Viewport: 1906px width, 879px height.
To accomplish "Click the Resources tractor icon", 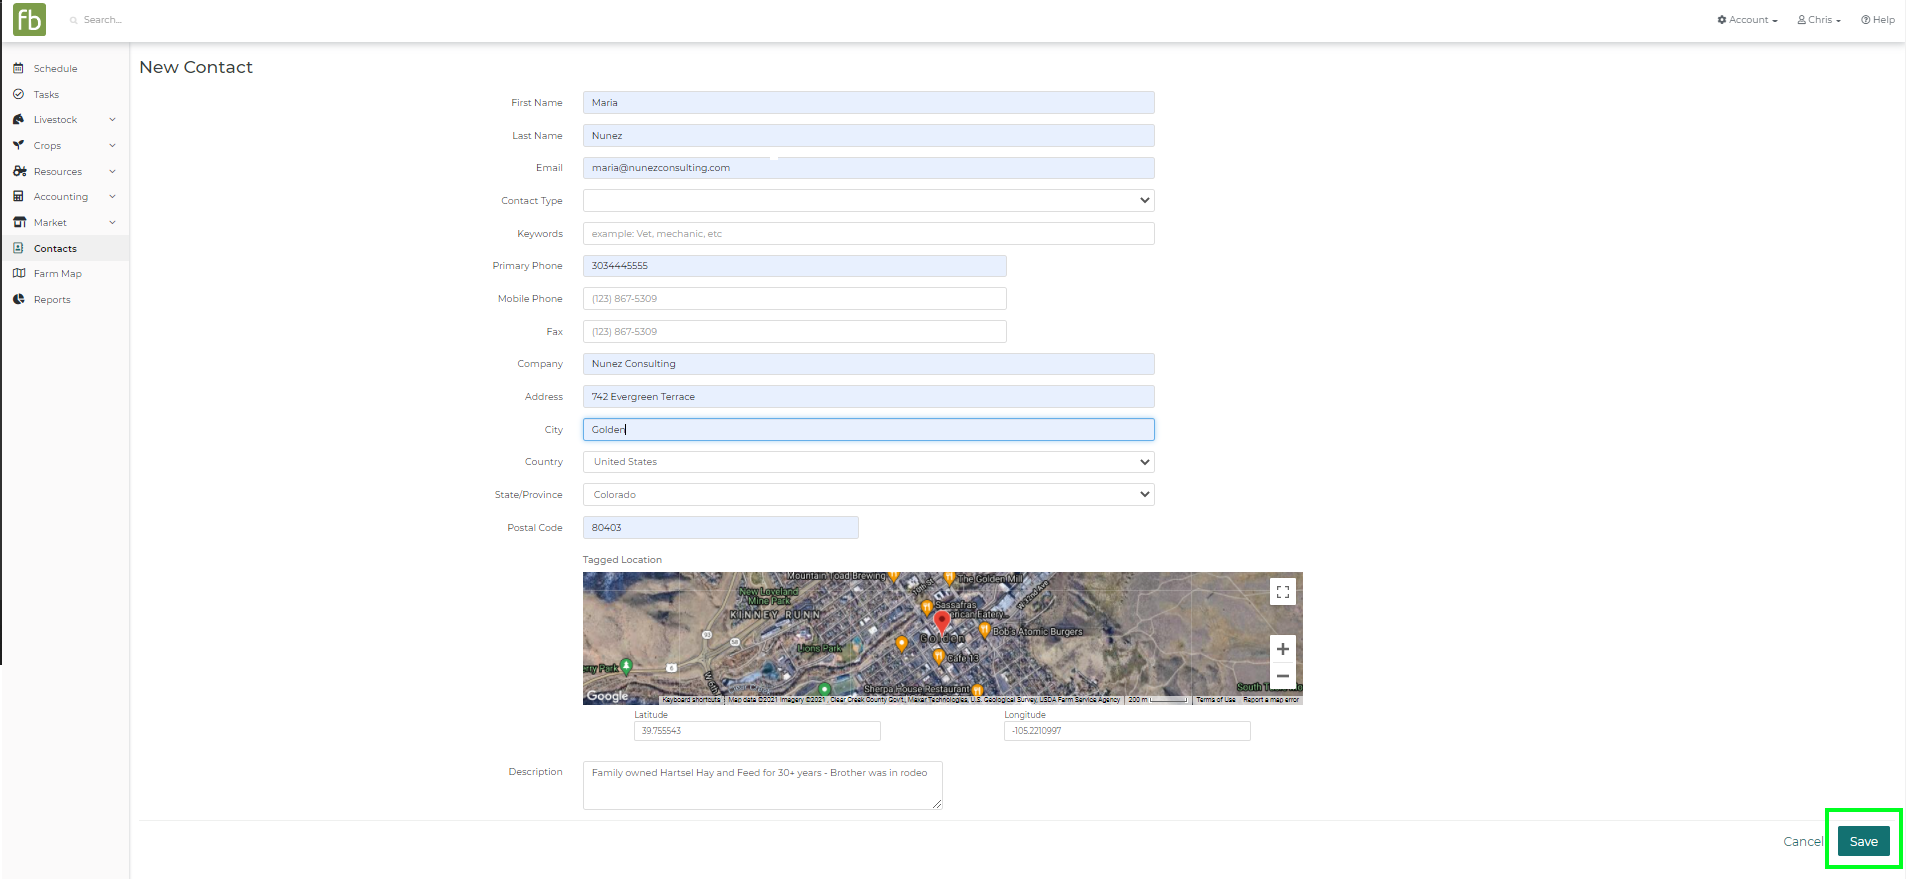I will tap(19, 171).
